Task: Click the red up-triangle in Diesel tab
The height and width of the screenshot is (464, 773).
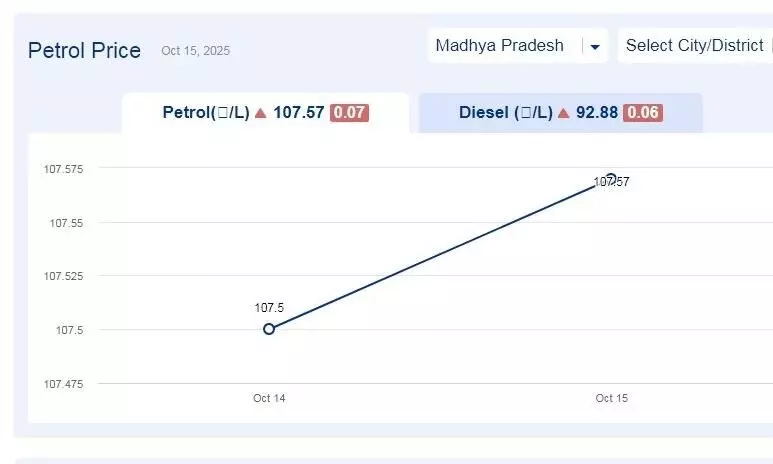Action: click(563, 113)
